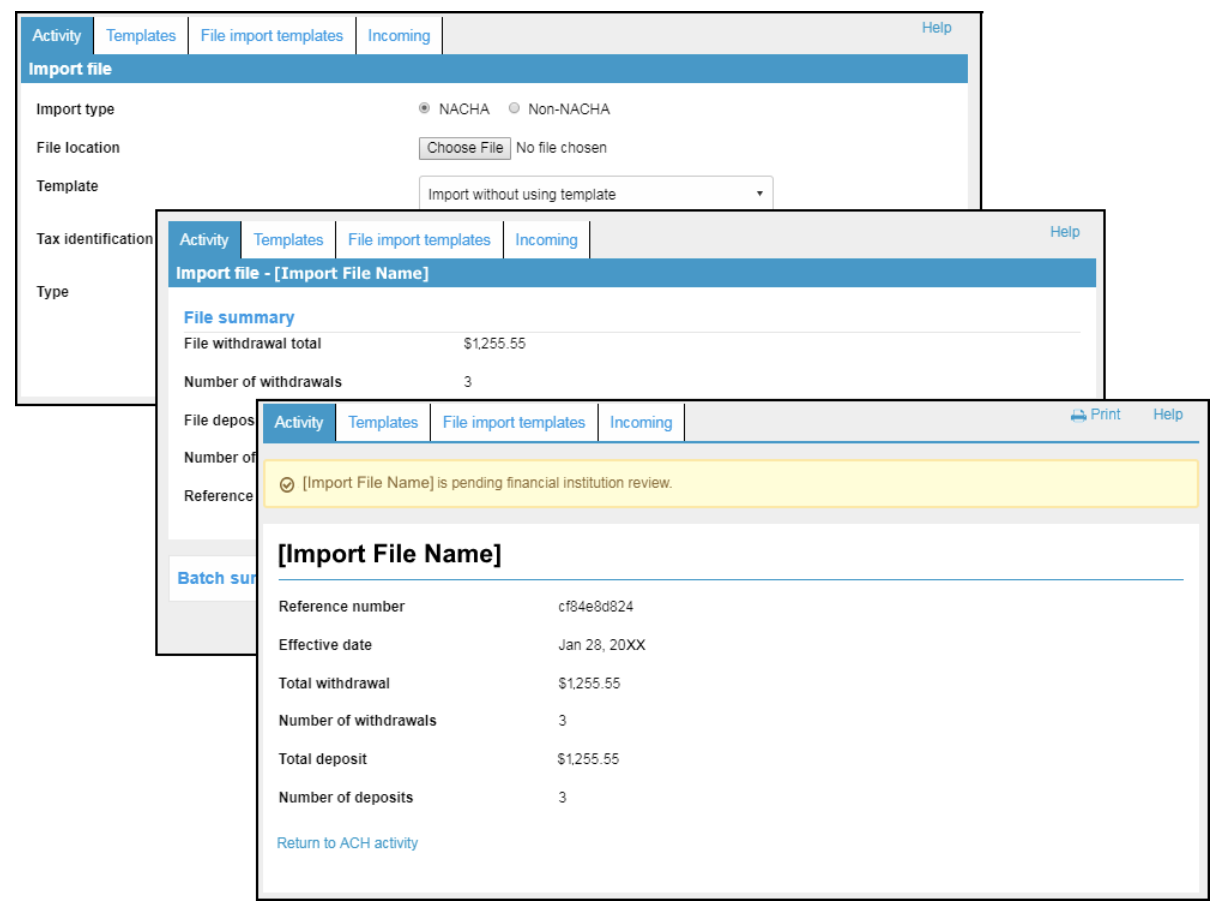The height and width of the screenshot is (912, 1218).
Task: Click the reference number cf84e8d824
Action: pyautogui.click(x=596, y=607)
